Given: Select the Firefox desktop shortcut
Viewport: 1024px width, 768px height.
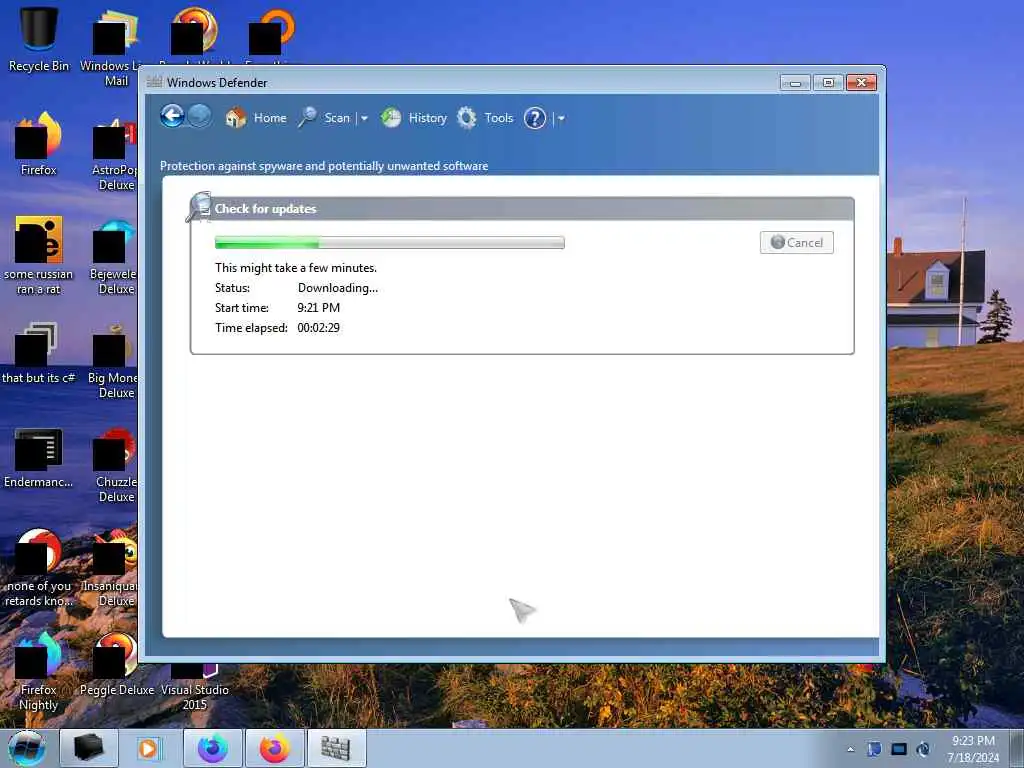Looking at the screenshot, I should 39,144.
